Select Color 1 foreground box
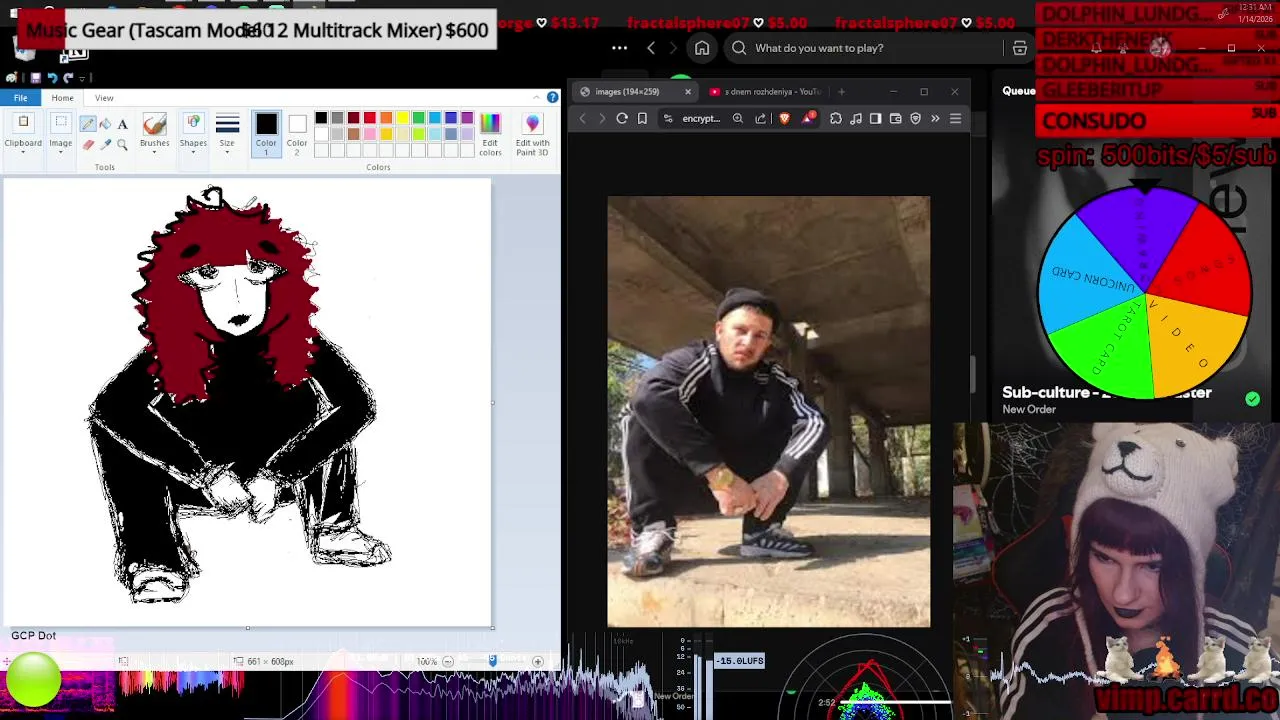Viewport: 1280px width, 720px height. (266, 134)
